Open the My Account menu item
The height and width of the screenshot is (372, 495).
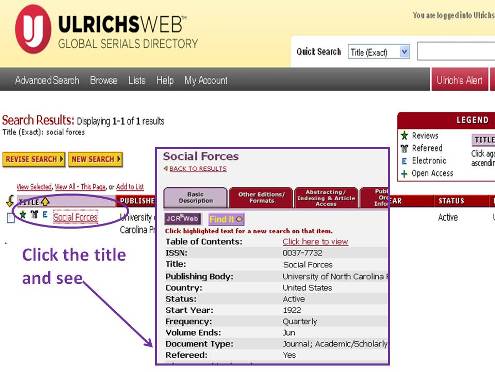[206, 80]
